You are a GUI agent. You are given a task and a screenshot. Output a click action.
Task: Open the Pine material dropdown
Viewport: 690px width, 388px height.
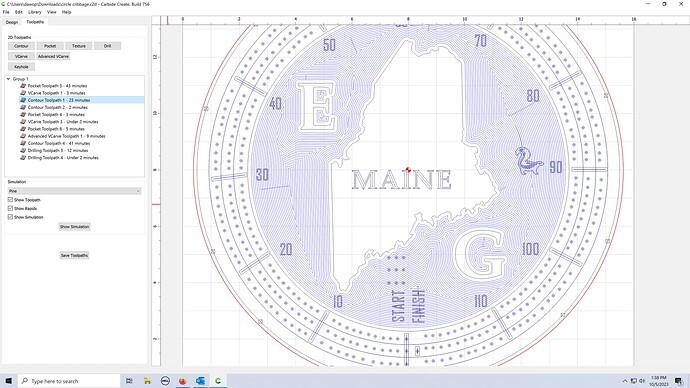tap(74, 191)
